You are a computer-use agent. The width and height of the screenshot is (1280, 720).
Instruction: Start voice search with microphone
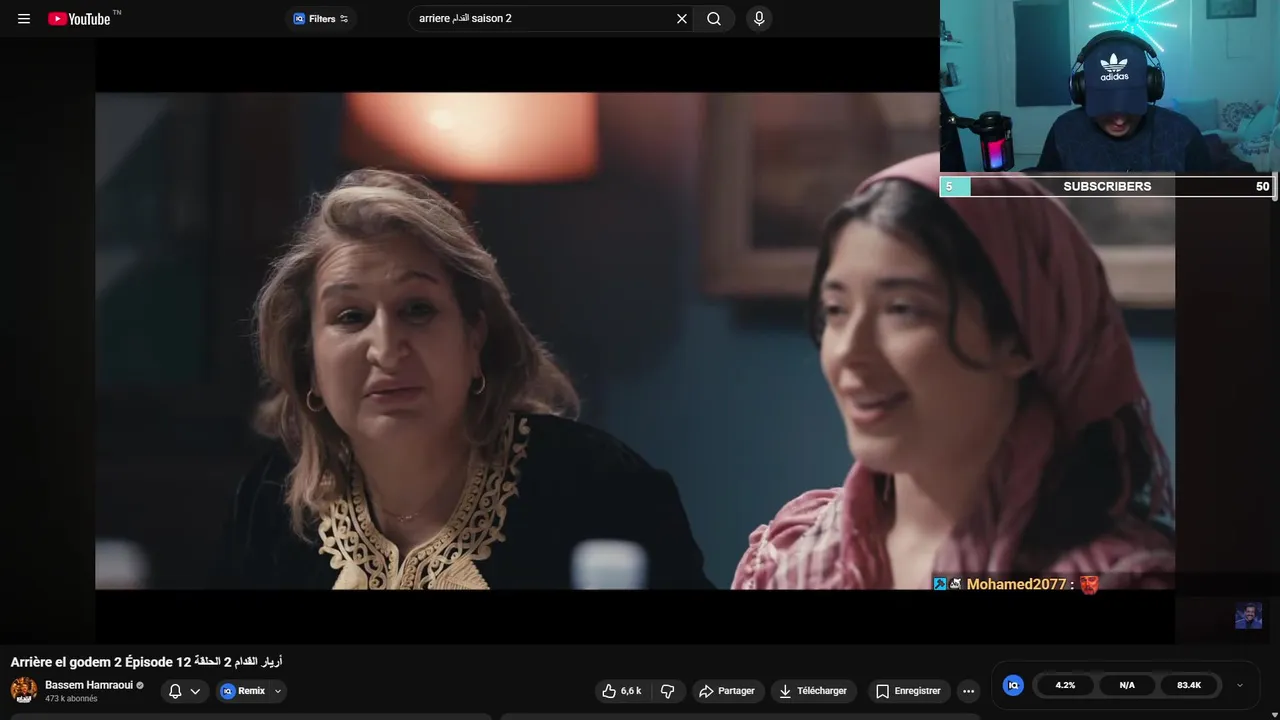click(759, 18)
